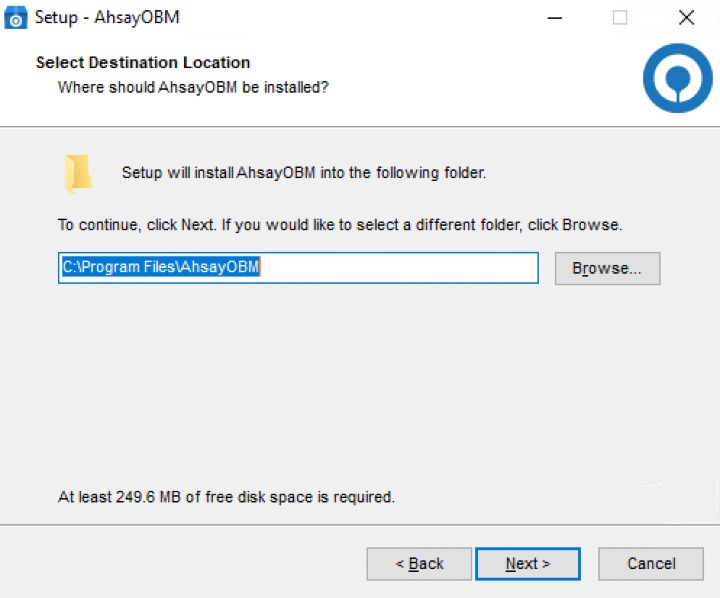The width and height of the screenshot is (720, 598).
Task: Click the free disk space requirement text
Action: click(226, 496)
